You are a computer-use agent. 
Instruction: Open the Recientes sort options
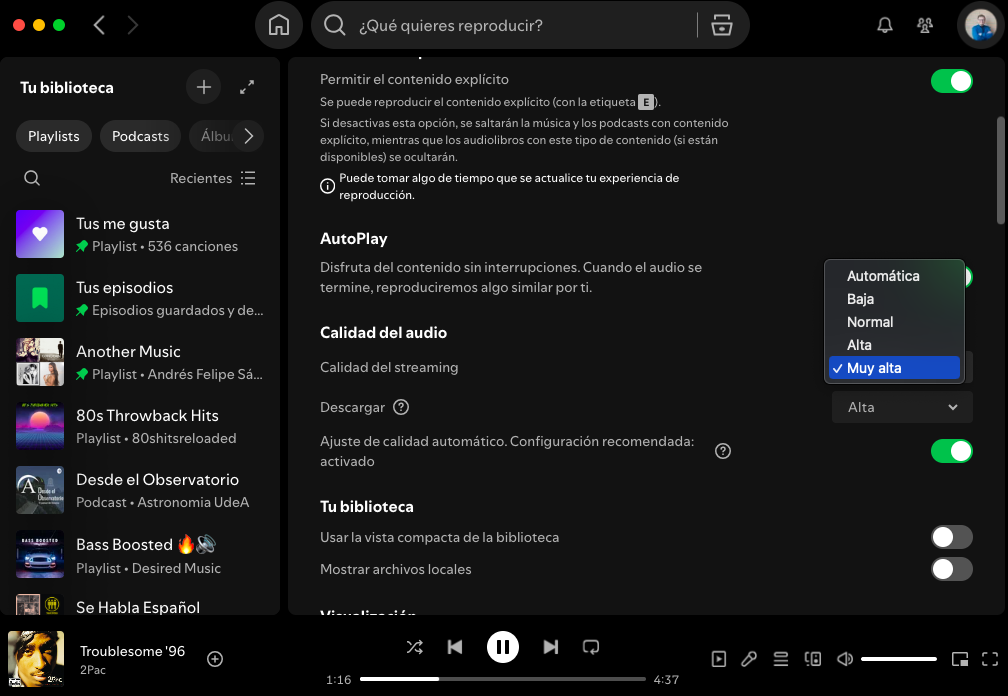point(213,178)
